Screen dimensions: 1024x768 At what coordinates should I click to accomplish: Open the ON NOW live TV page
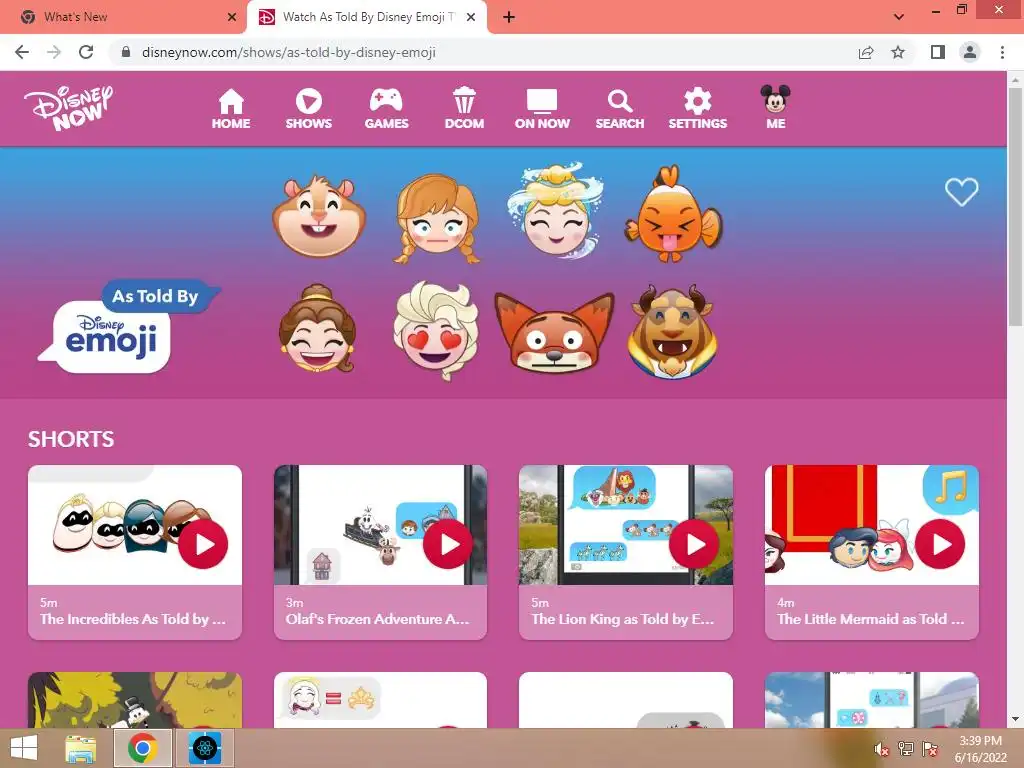[x=542, y=108]
